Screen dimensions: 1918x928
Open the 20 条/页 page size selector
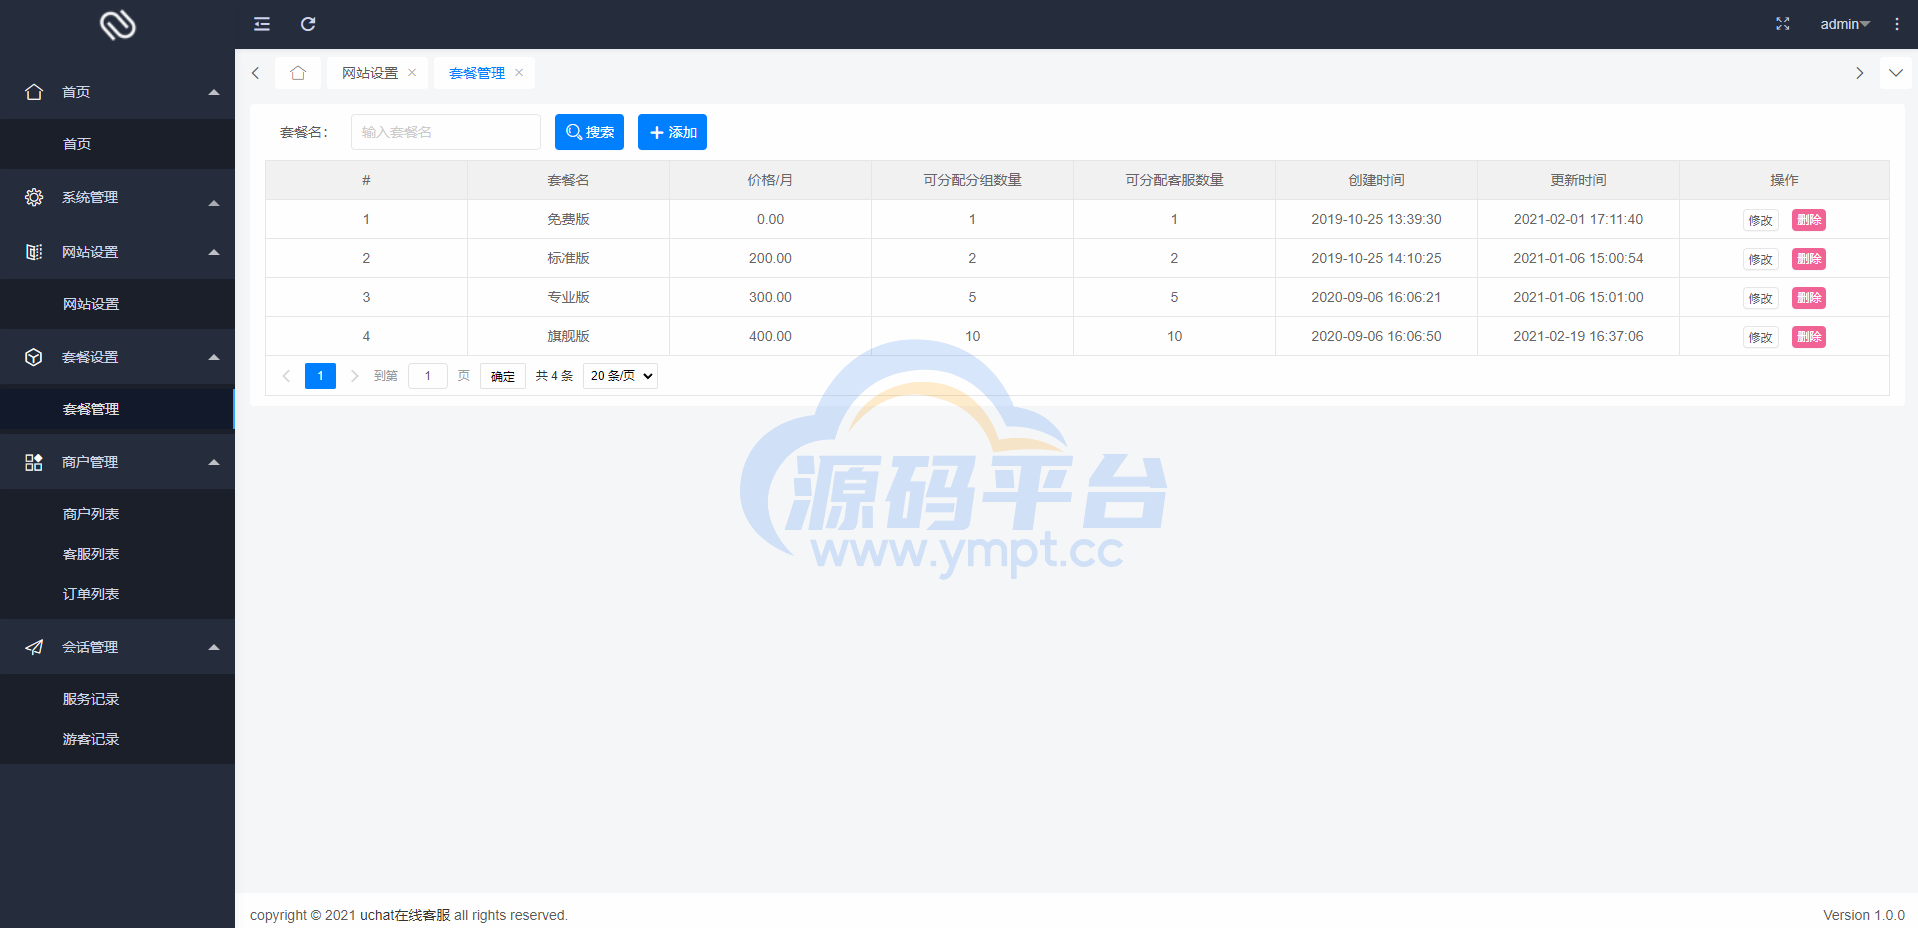(x=620, y=376)
